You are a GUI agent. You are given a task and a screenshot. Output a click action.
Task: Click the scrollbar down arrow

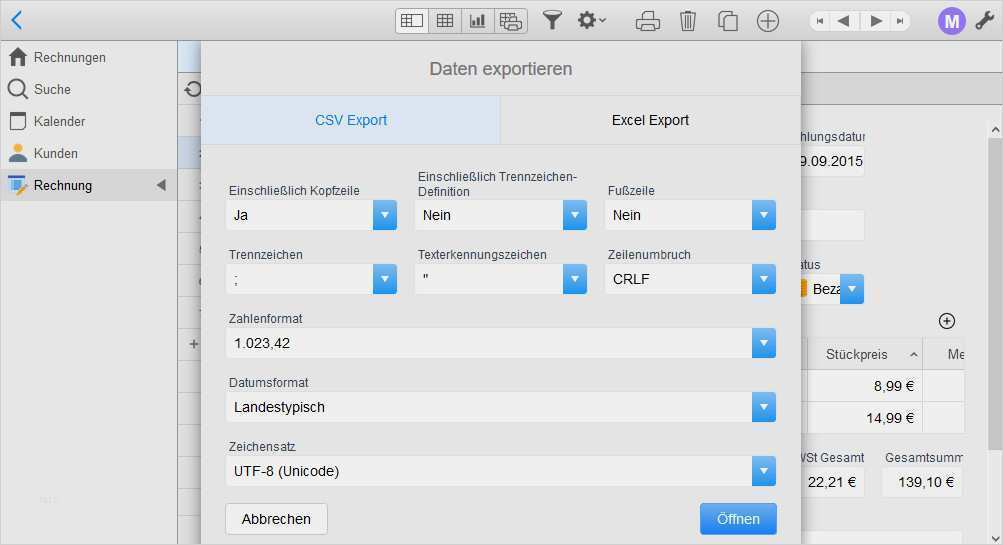(x=995, y=538)
